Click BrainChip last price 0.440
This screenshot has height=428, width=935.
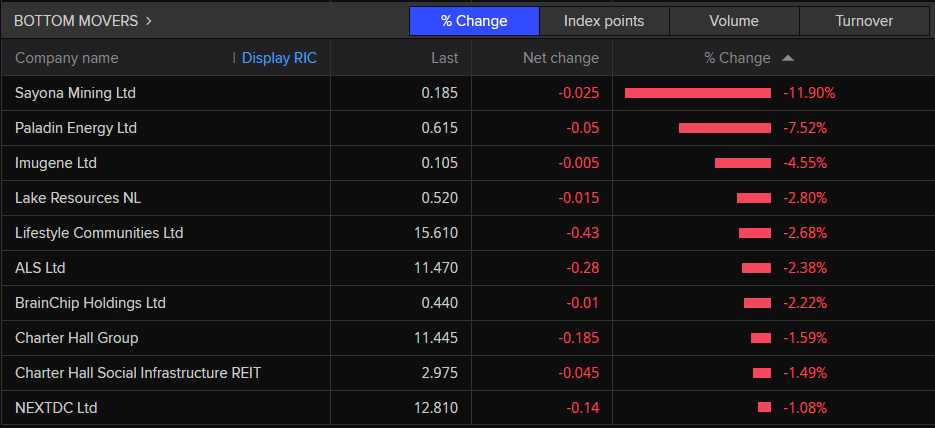[439, 303]
